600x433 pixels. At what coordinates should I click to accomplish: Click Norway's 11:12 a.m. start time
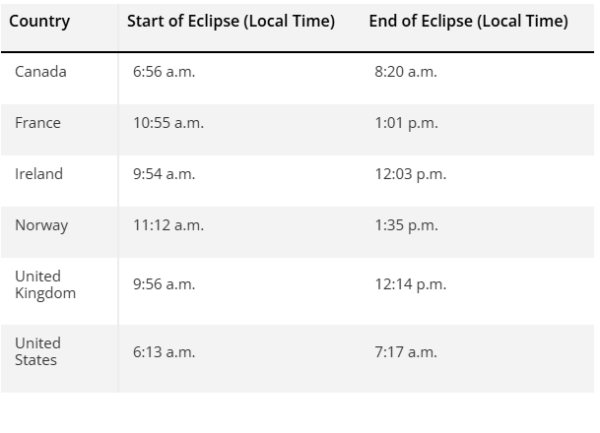point(168,225)
